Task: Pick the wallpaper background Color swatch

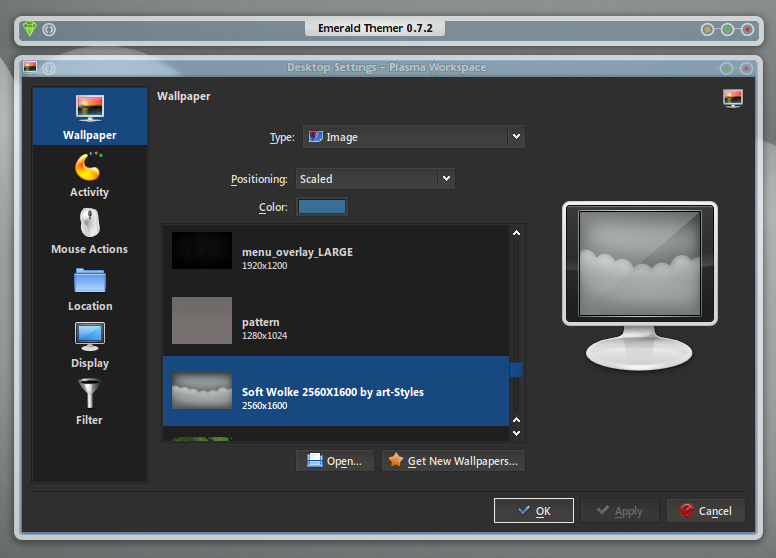Action: pyautogui.click(x=322, y=207)
